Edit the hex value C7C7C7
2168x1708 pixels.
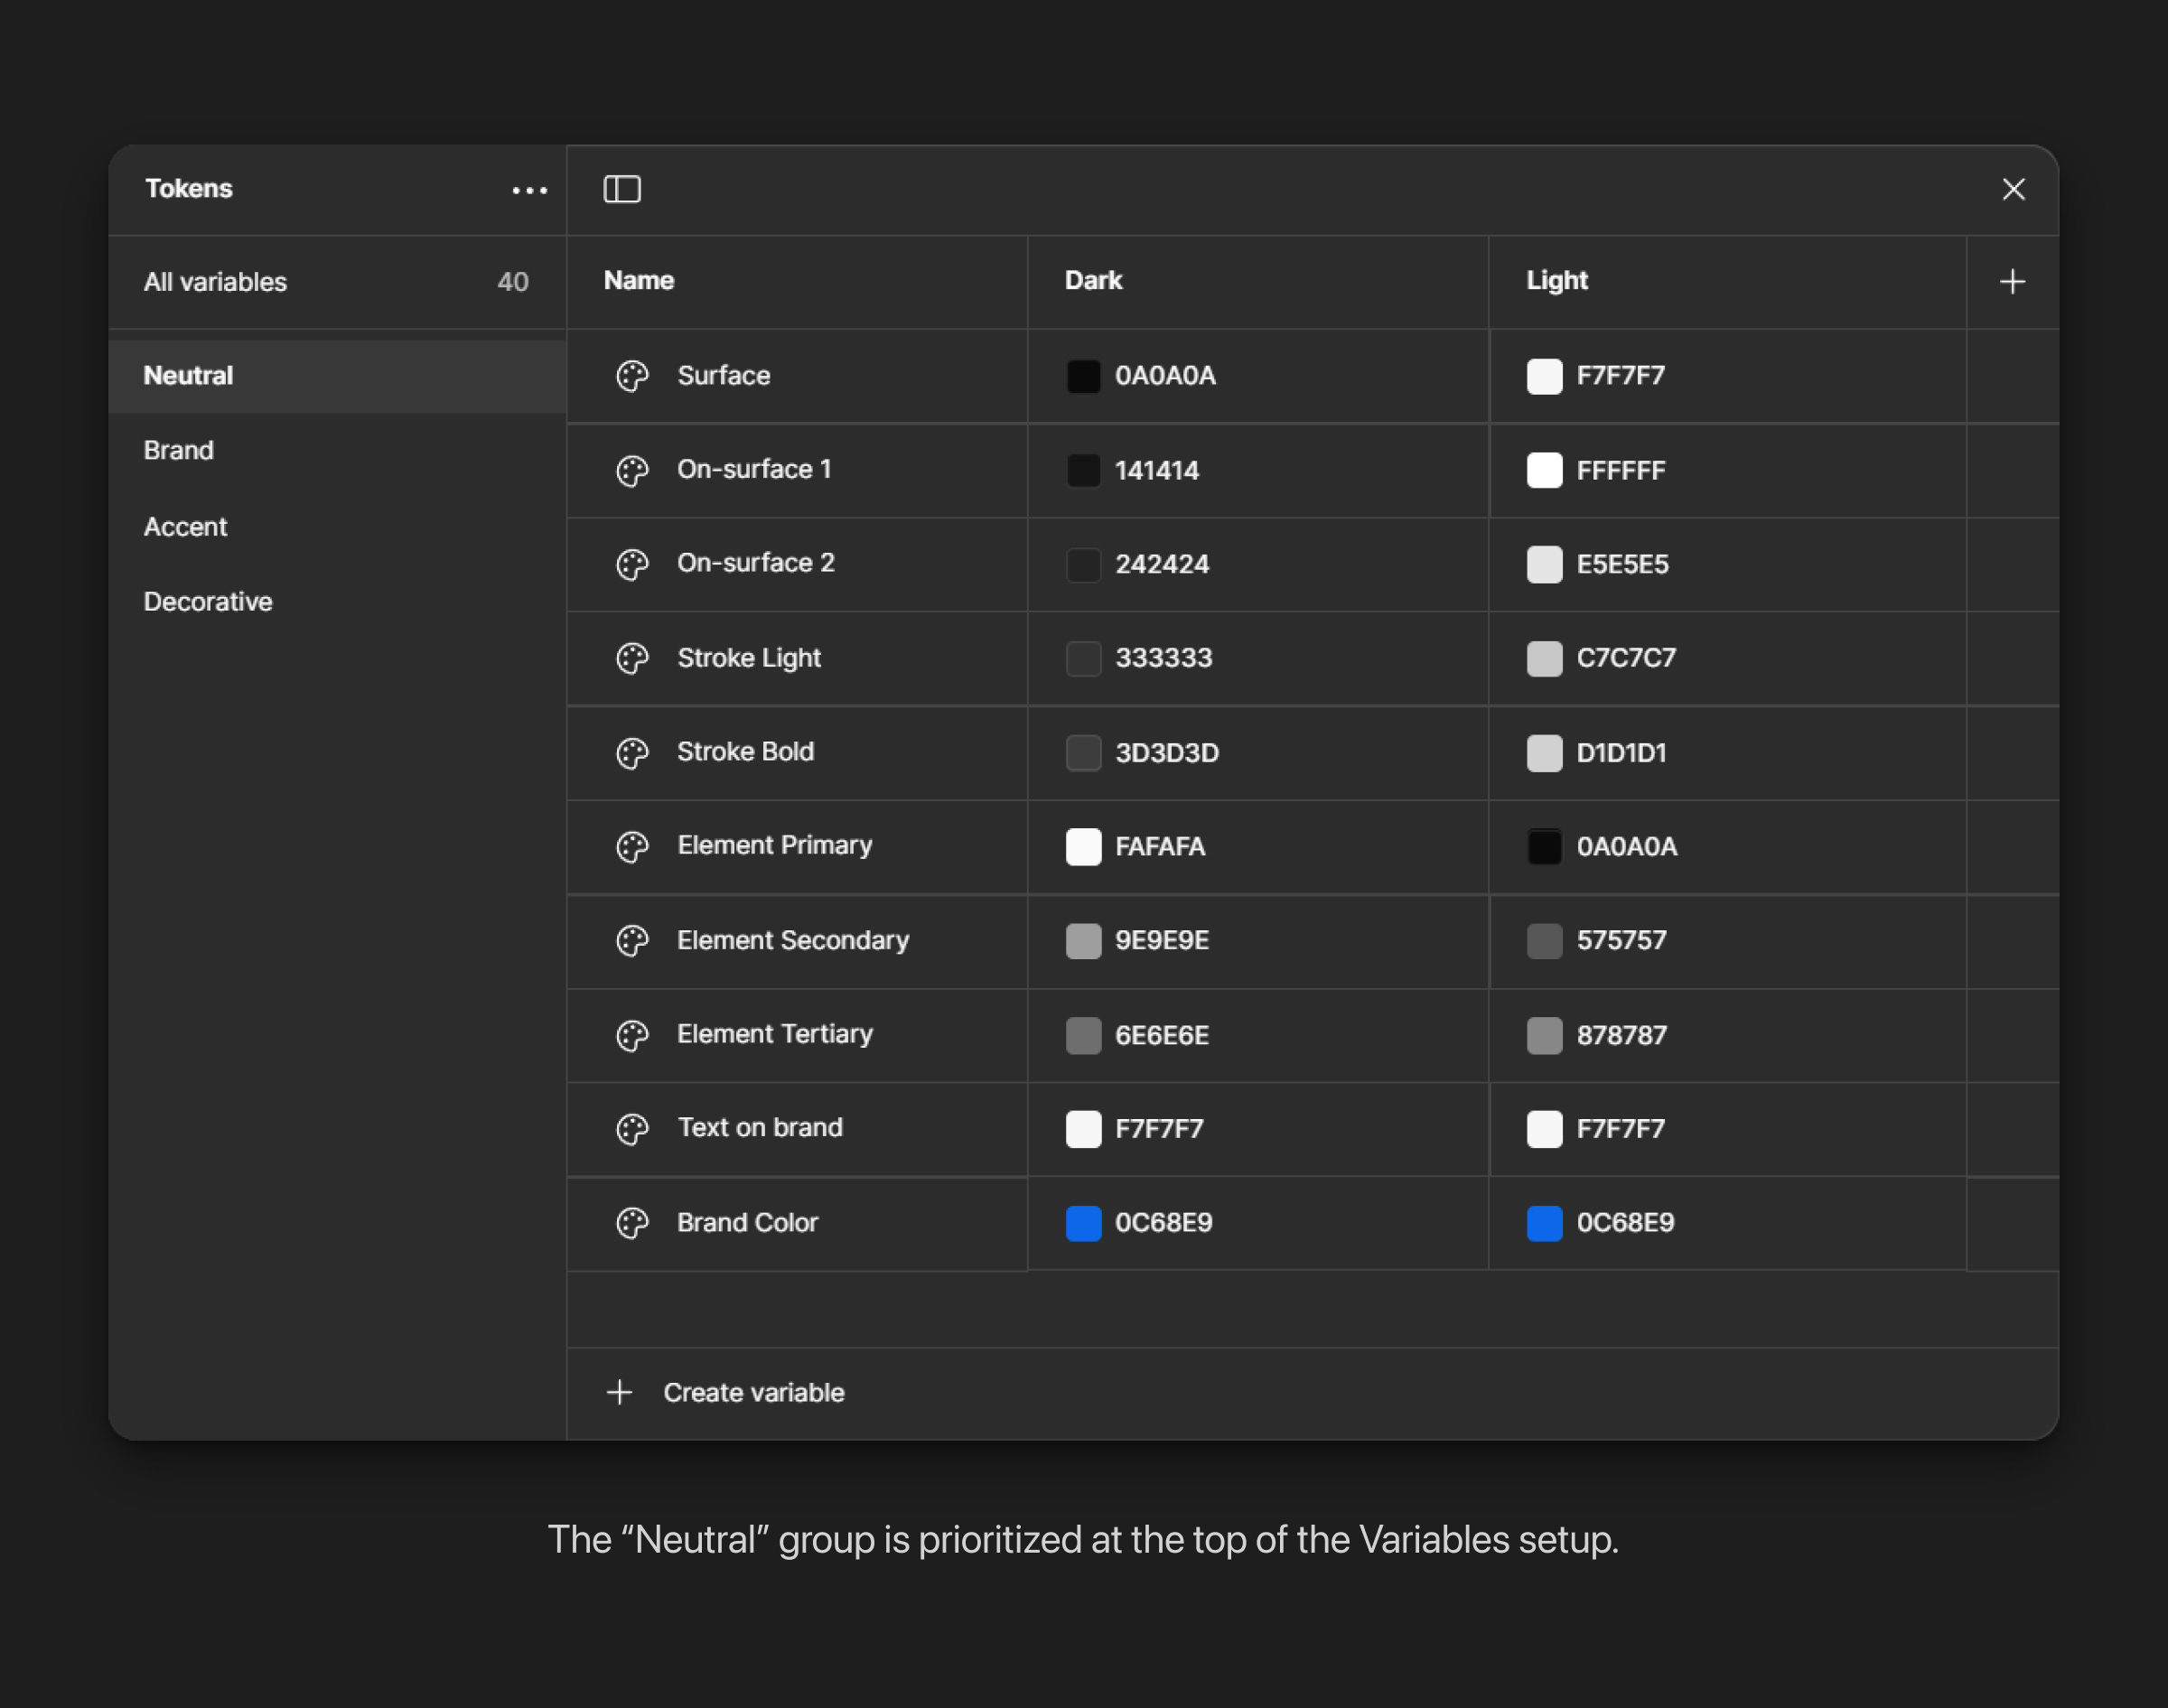click(1626, 658)
